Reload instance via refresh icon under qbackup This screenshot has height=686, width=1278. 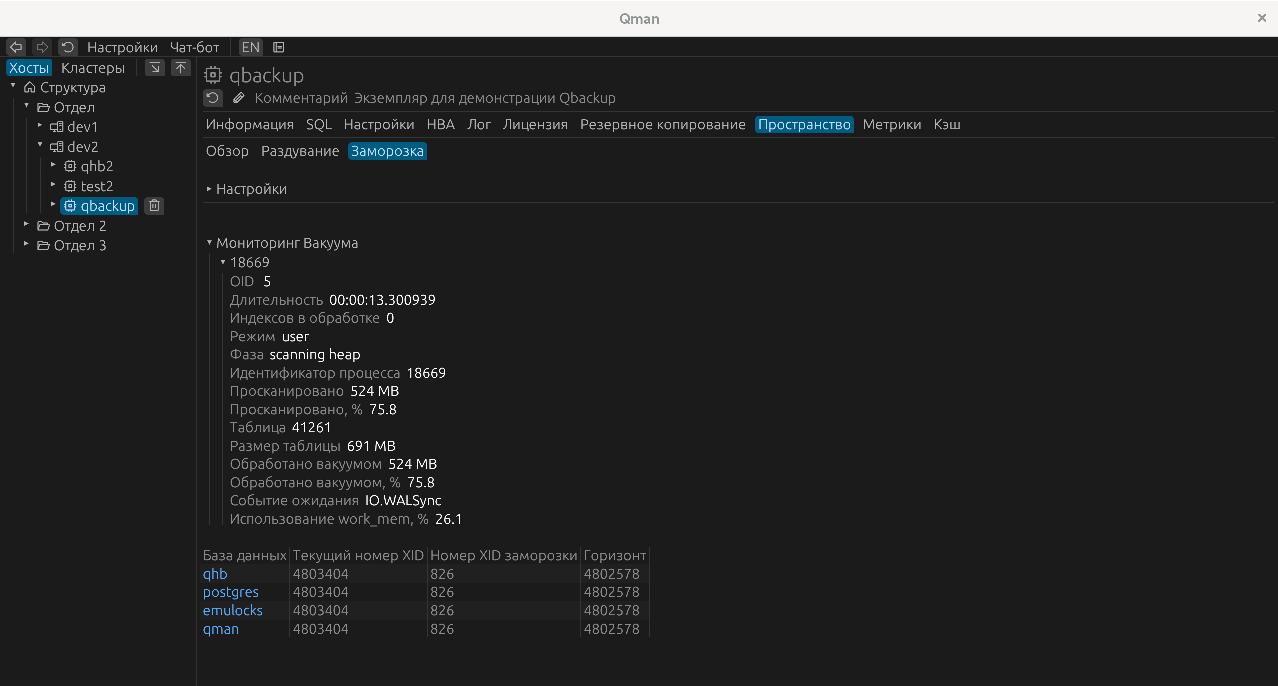coord(212,98)
